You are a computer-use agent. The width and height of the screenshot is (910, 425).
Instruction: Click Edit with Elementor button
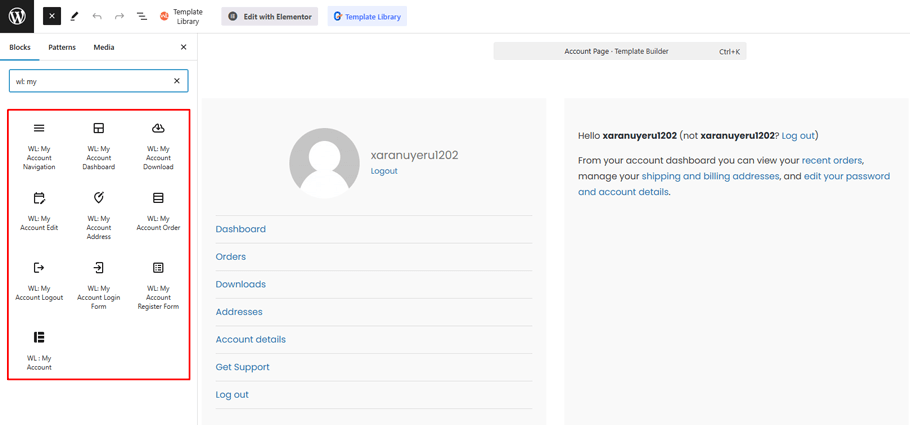(x=269, y=17)
